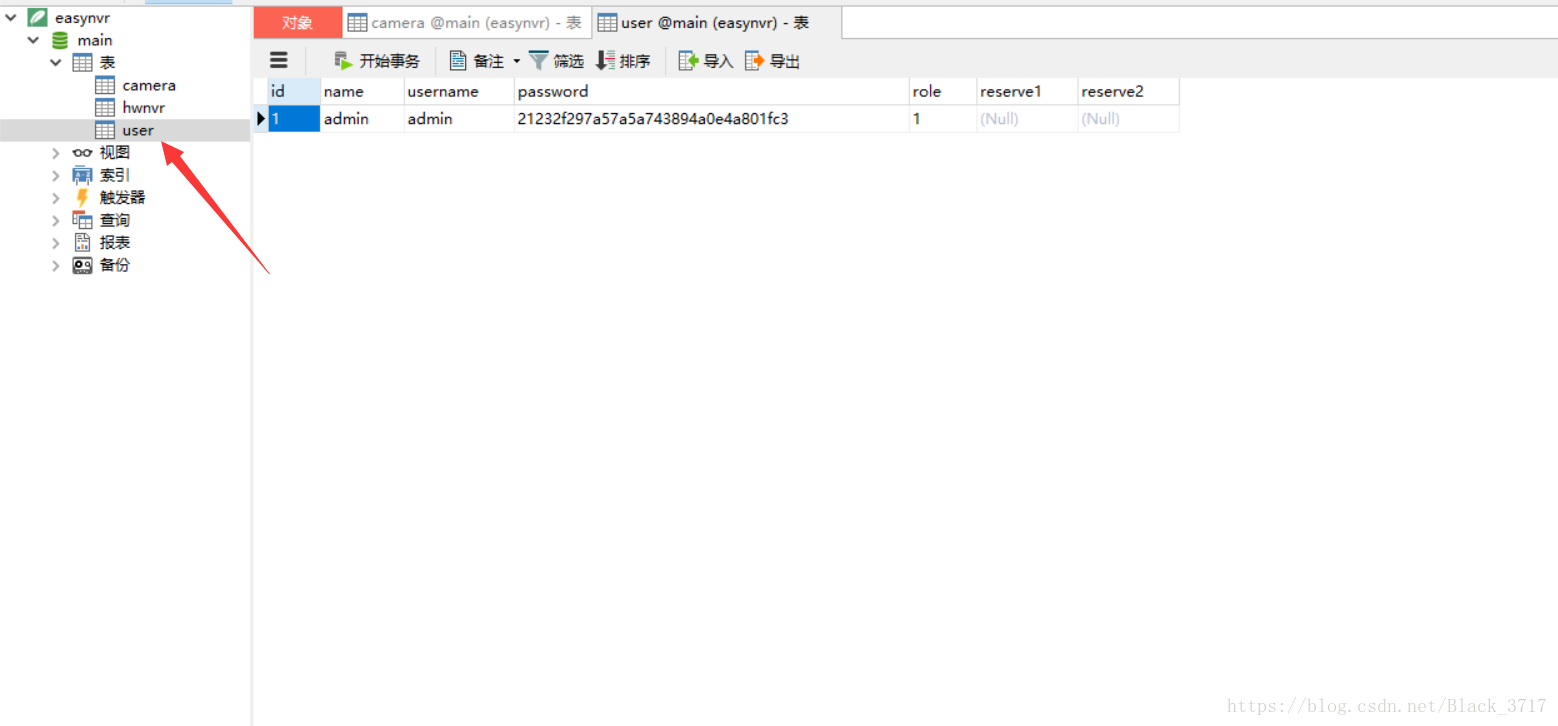Click the 导入 text label in toolbar

point(718,61)
